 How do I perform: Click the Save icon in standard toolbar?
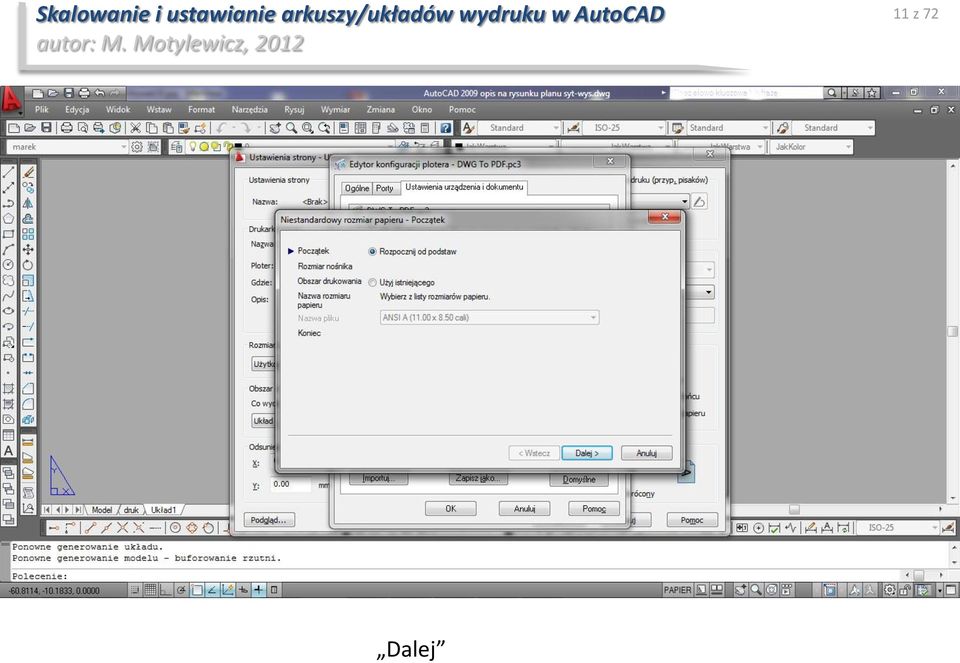(46, 128)
